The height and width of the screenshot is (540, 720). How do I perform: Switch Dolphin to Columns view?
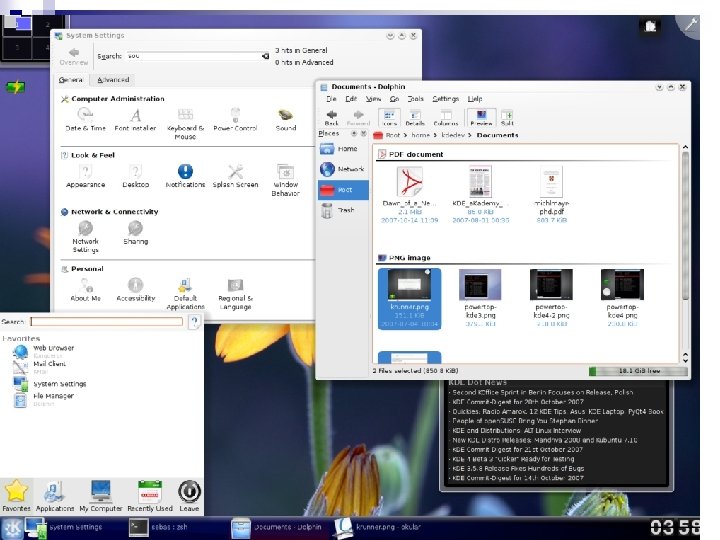tap(445, 118)
